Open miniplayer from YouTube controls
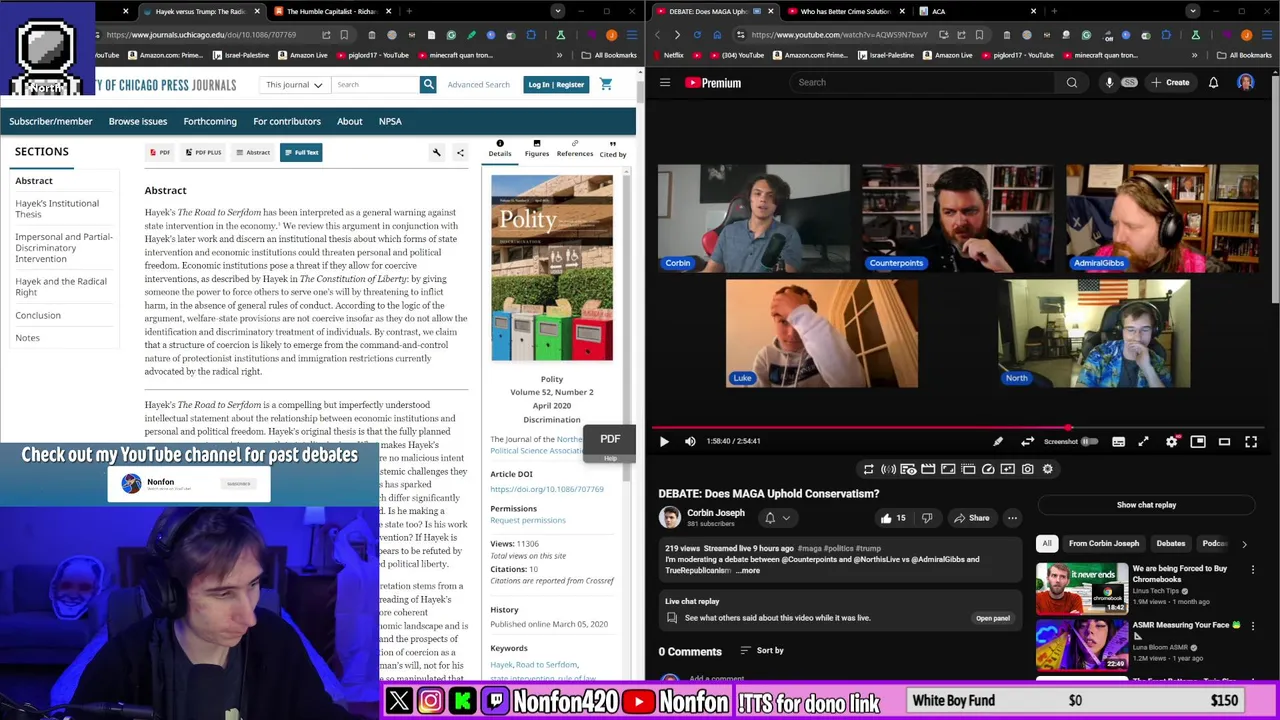1280x720 pixels. (1198, 441)
